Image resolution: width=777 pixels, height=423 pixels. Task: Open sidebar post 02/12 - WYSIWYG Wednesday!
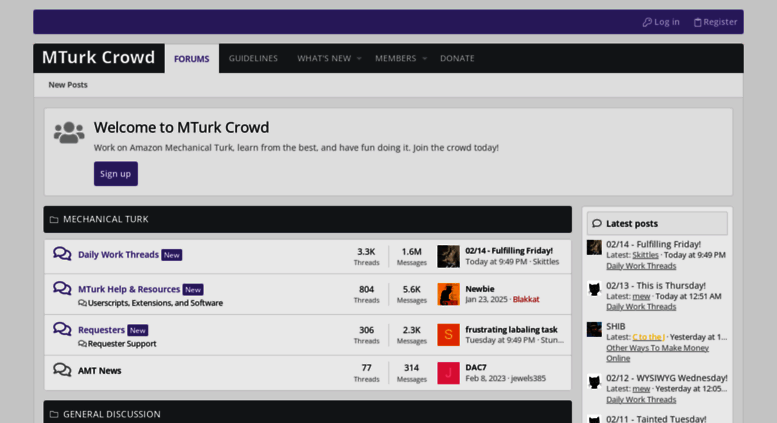(666, 378)
